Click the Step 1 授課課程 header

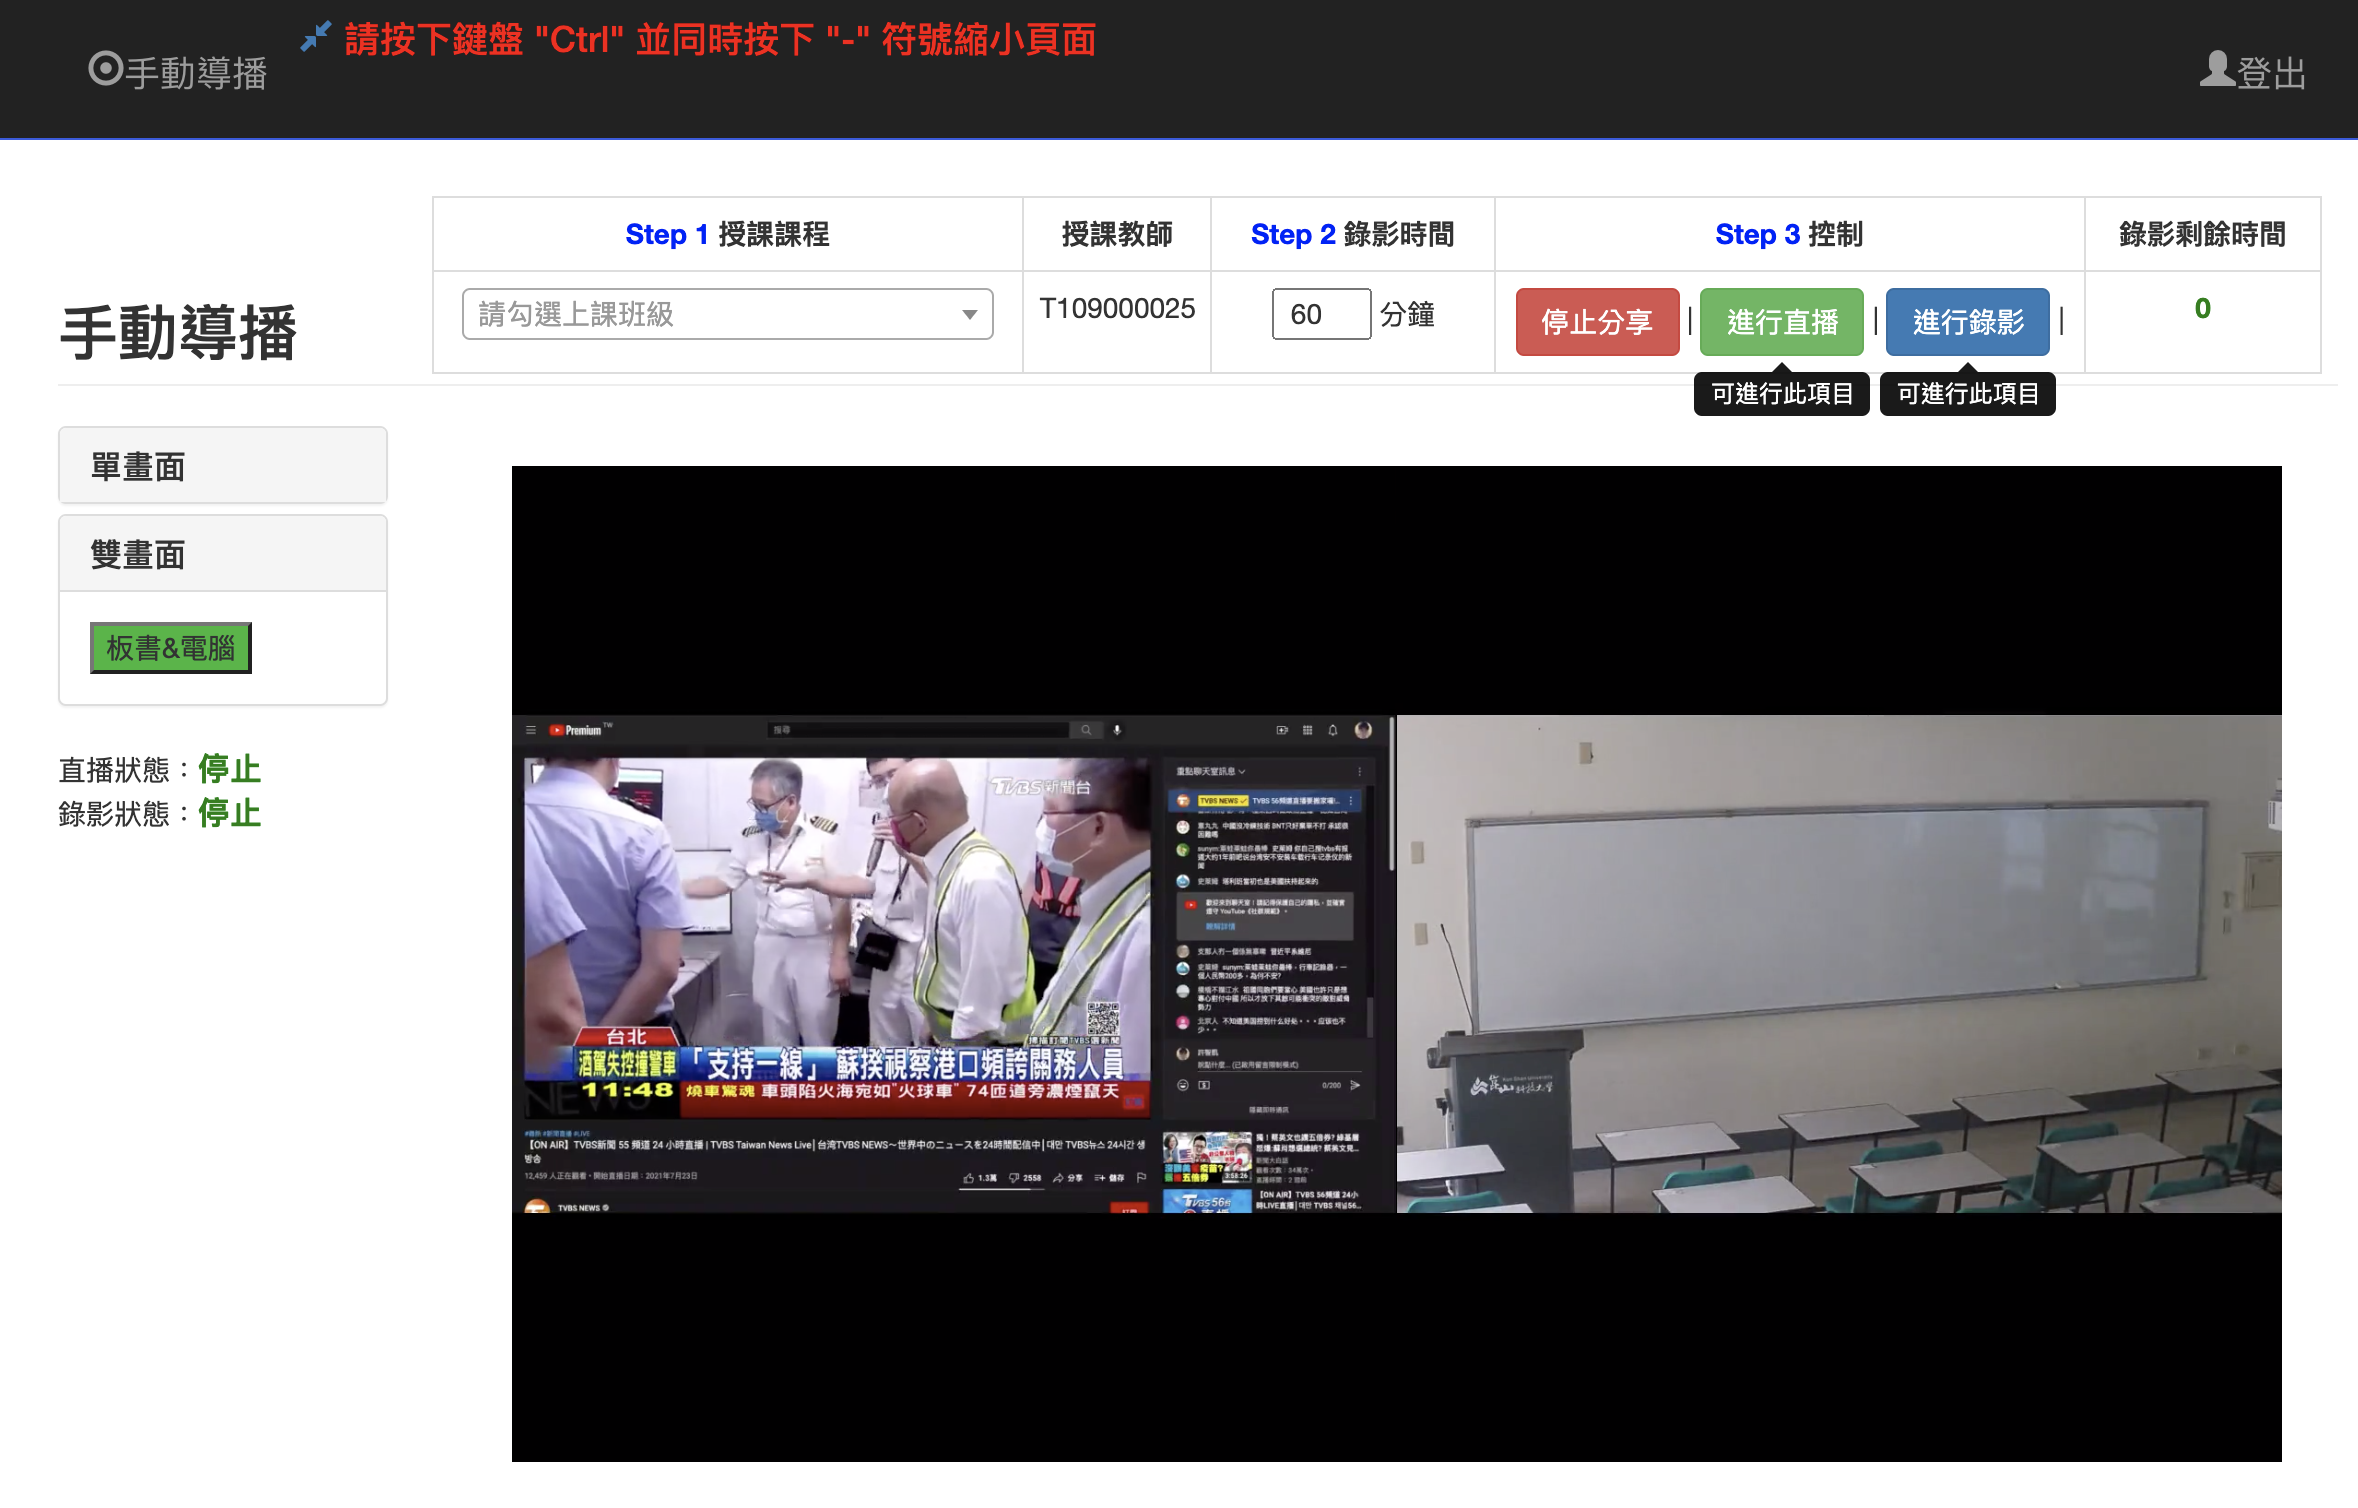[x=727, y=234]
